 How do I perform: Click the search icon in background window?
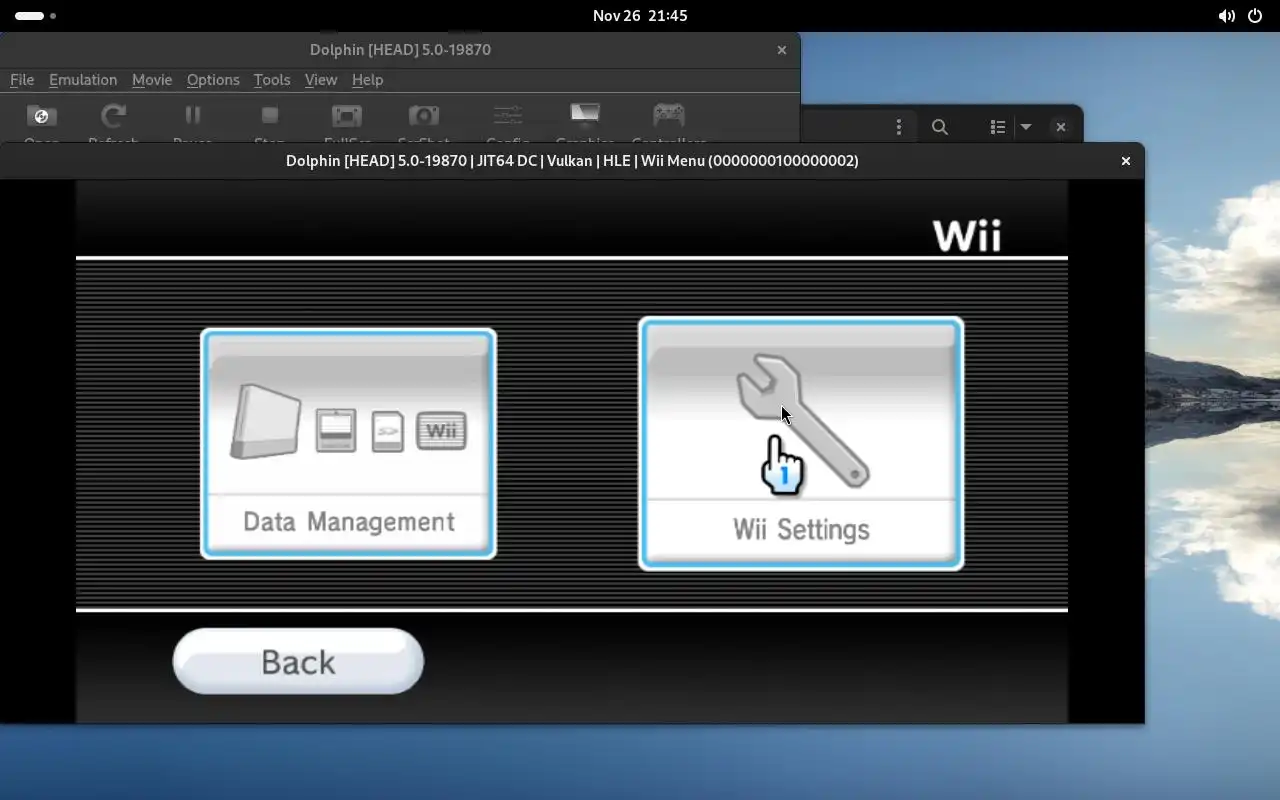(940, 127)
